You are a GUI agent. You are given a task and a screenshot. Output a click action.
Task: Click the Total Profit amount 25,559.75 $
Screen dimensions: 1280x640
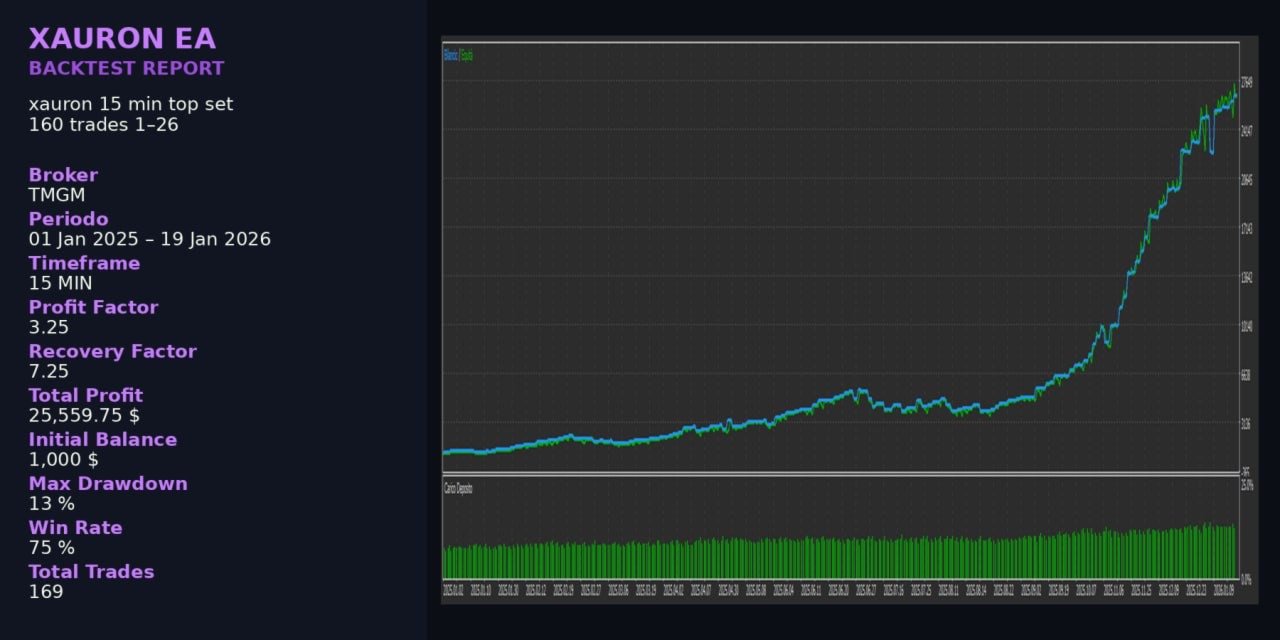(x=84, y=415)
